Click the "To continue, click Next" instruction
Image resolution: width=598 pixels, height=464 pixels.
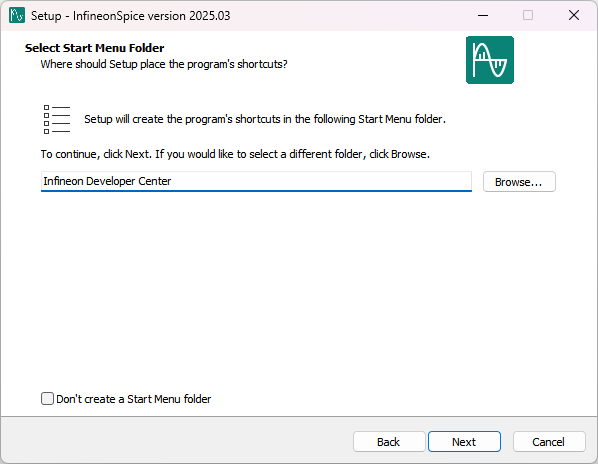point(235,154)
